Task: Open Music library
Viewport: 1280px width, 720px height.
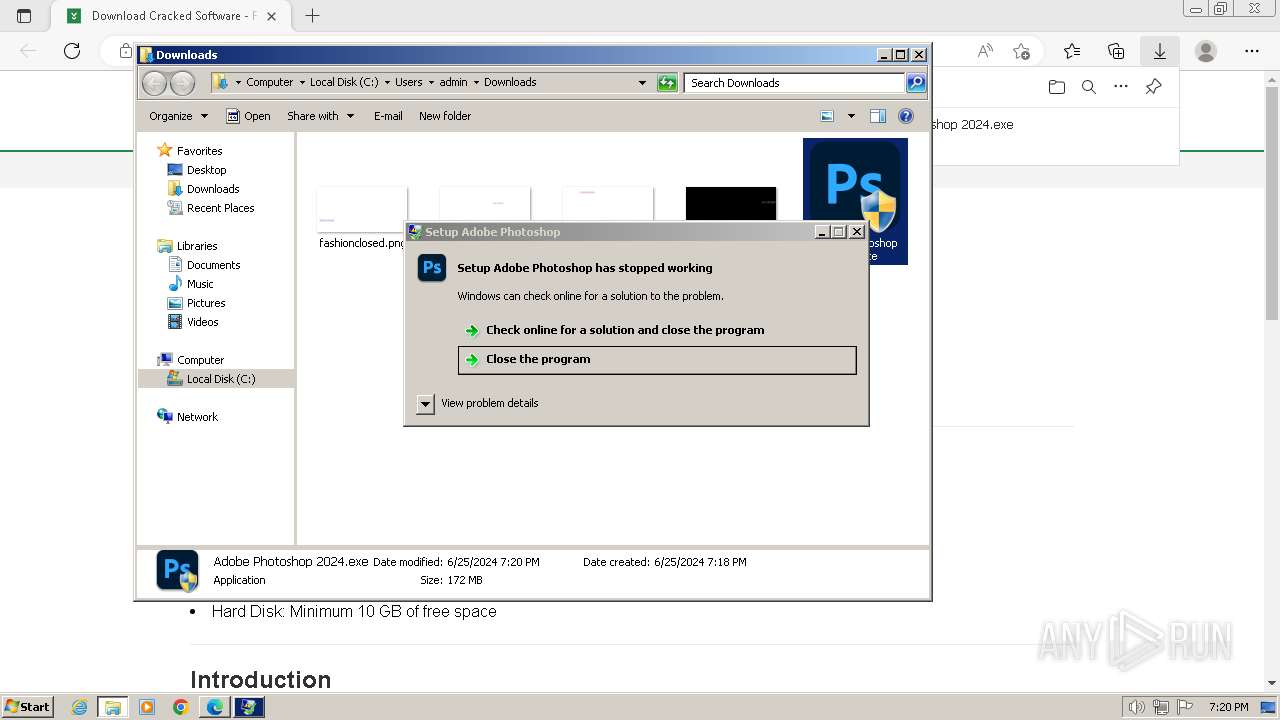Action: pyautogui.click(x=200, y=284)
